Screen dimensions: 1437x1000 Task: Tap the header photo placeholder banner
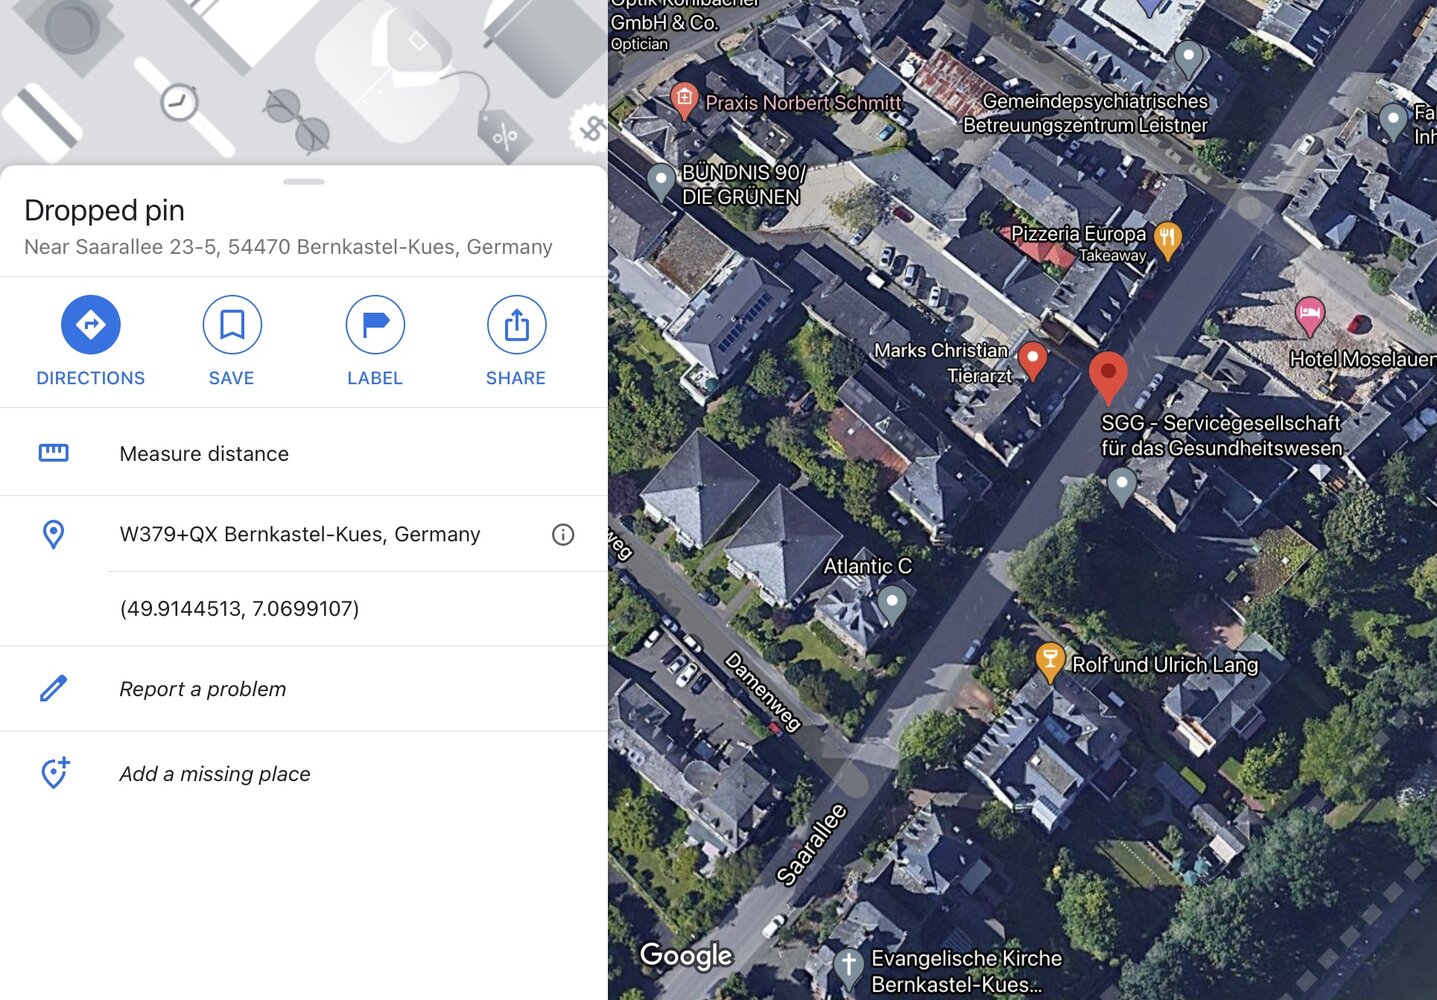coord(304,82)
